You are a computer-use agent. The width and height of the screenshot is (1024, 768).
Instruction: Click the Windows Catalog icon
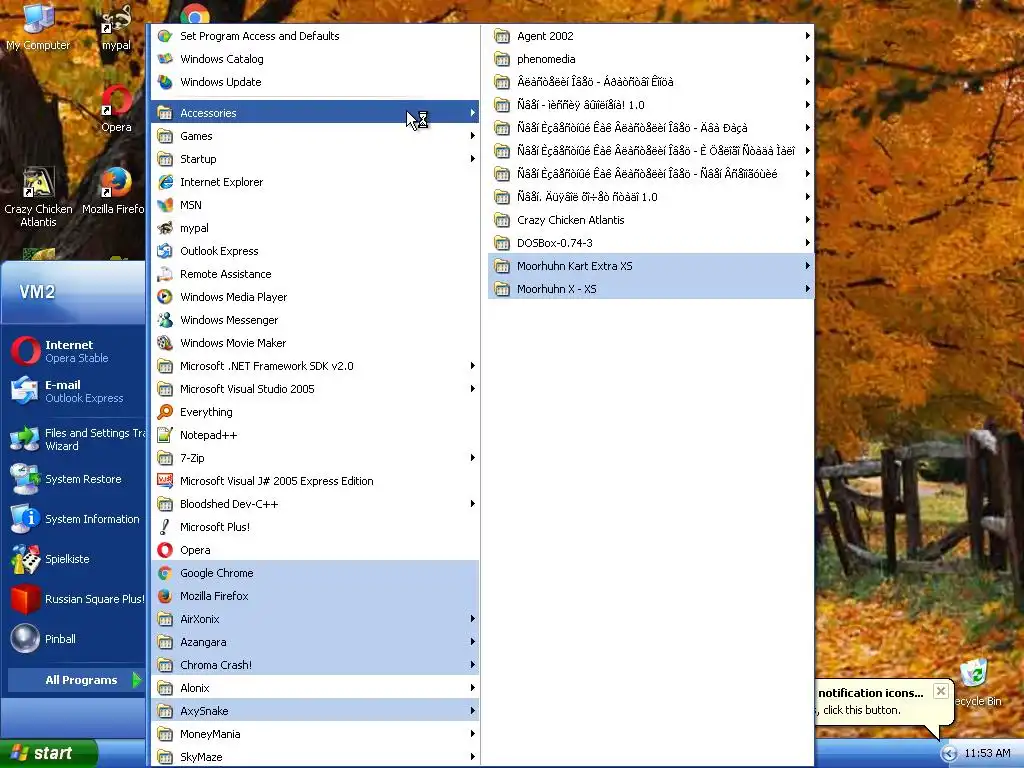click(x=165, y=59)
